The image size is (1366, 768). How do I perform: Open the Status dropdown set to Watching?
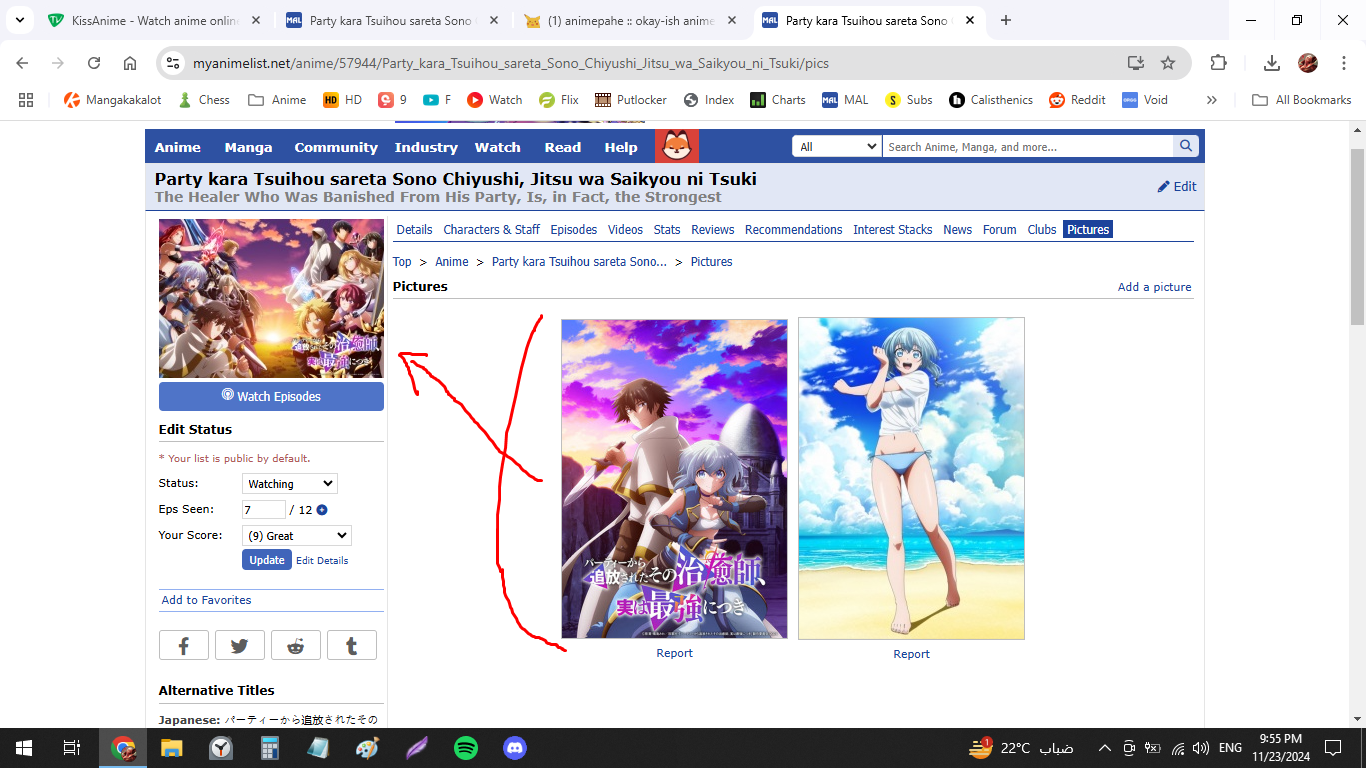pyautogui.click(x=290, y=484)
